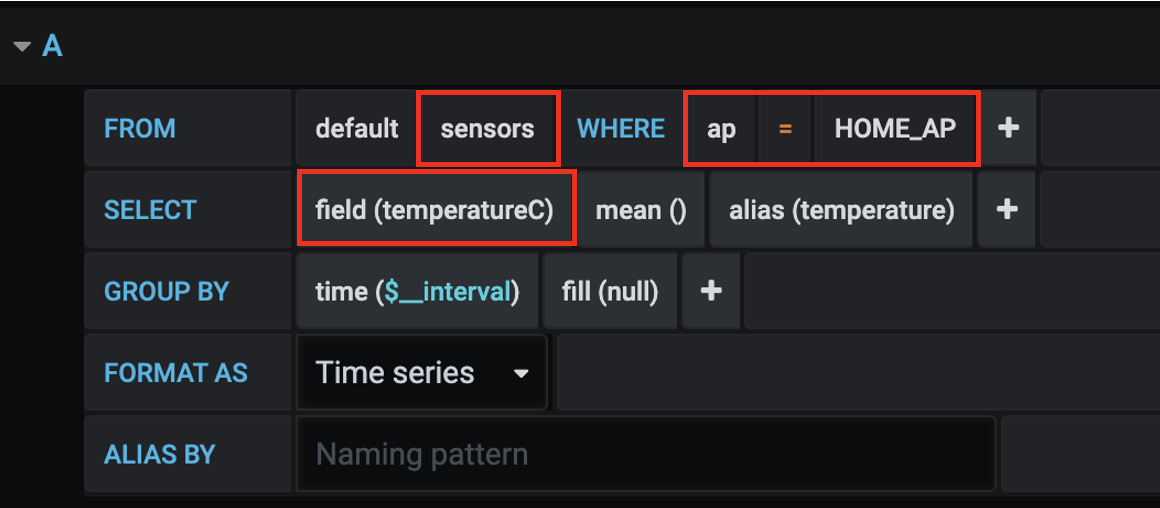Collapse query A with the arrow
Screen dimensions: 1160x508
(x=22, y=46)
